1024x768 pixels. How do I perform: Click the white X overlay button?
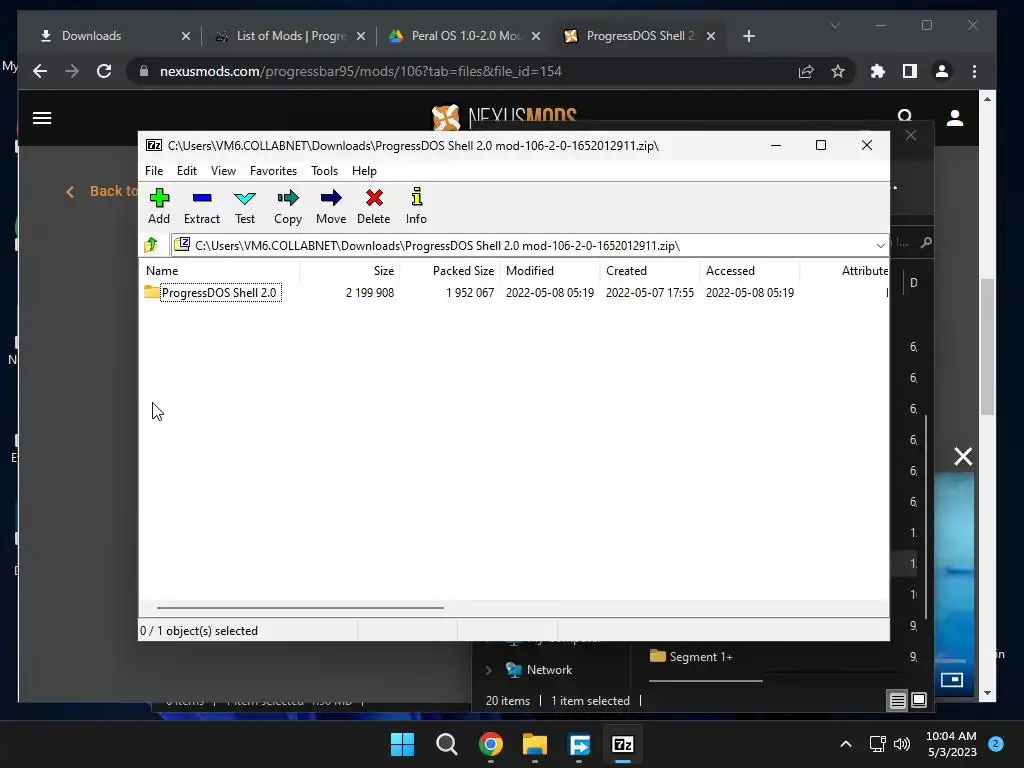click(x=963, y=456)
